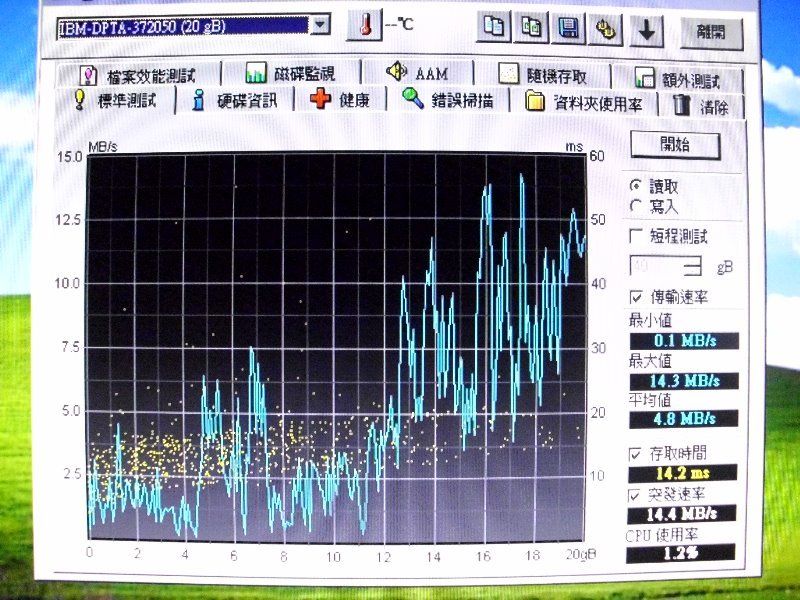Click the CPU usage 1.2% value
The image size is (800, 600).
pyautogui.click(x=681, y=553)
